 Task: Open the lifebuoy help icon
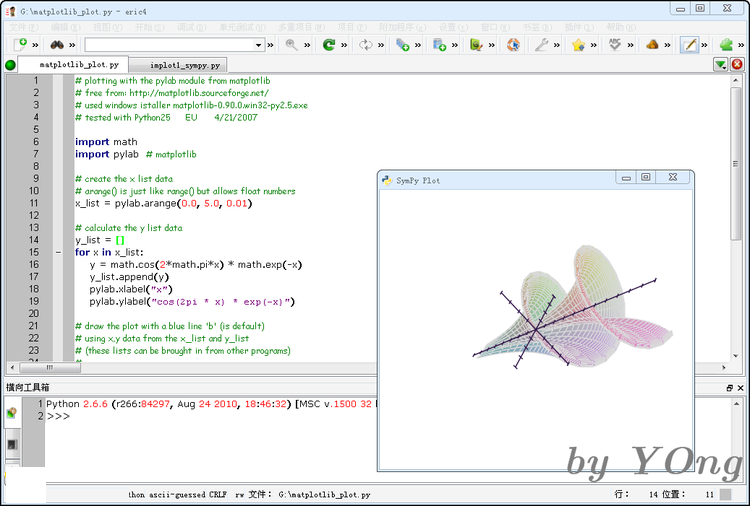[x=513, y=44]
